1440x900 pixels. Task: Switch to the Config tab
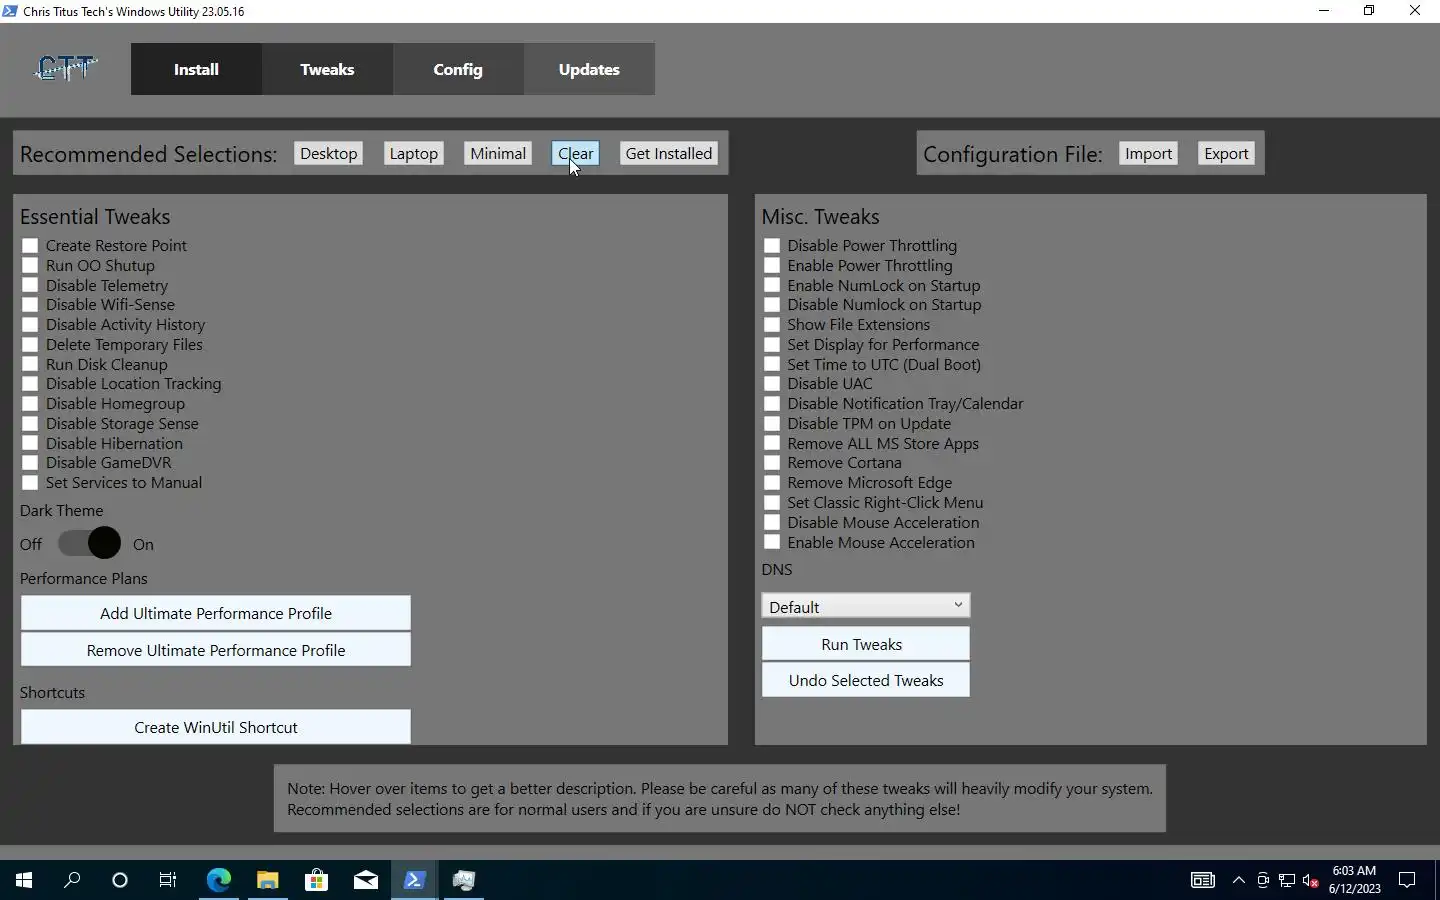click(458, 69)
